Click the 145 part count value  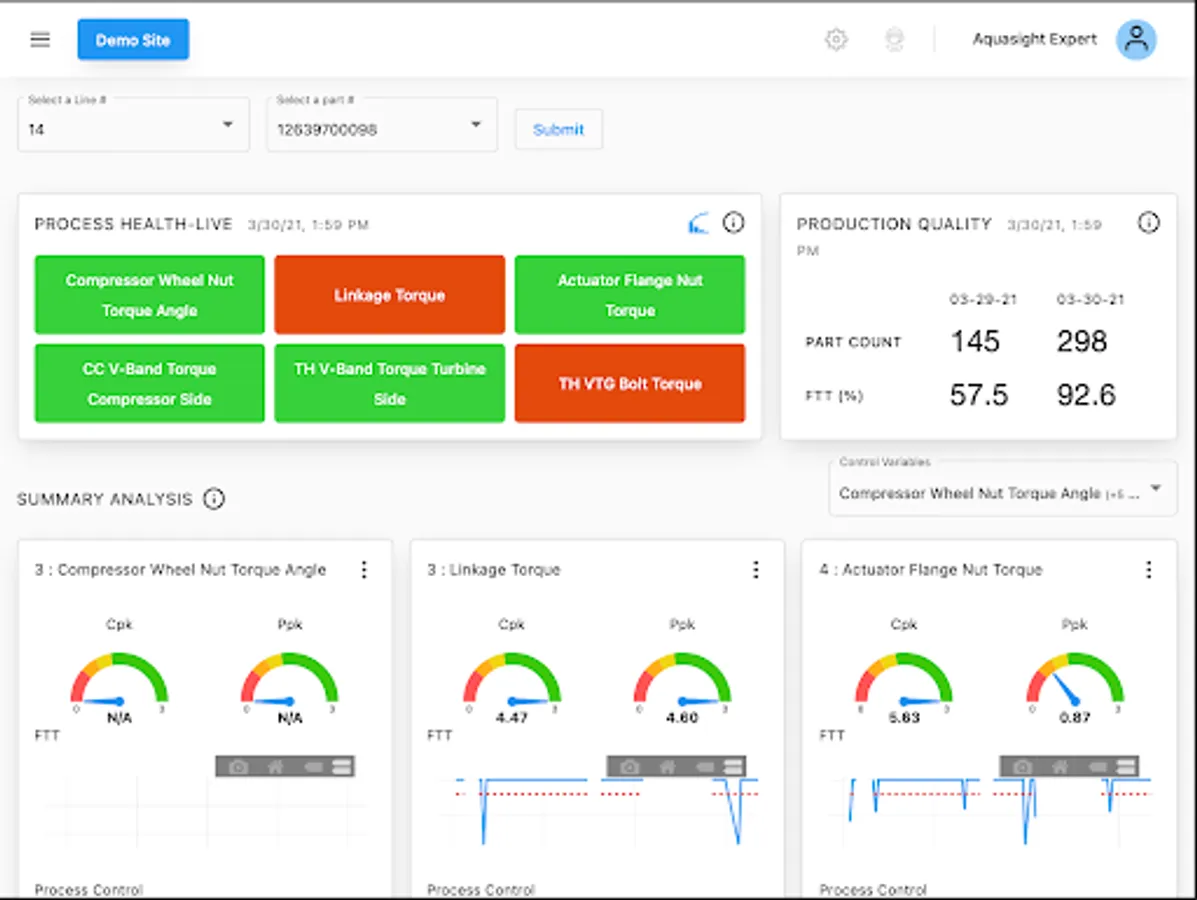point(975,341)
